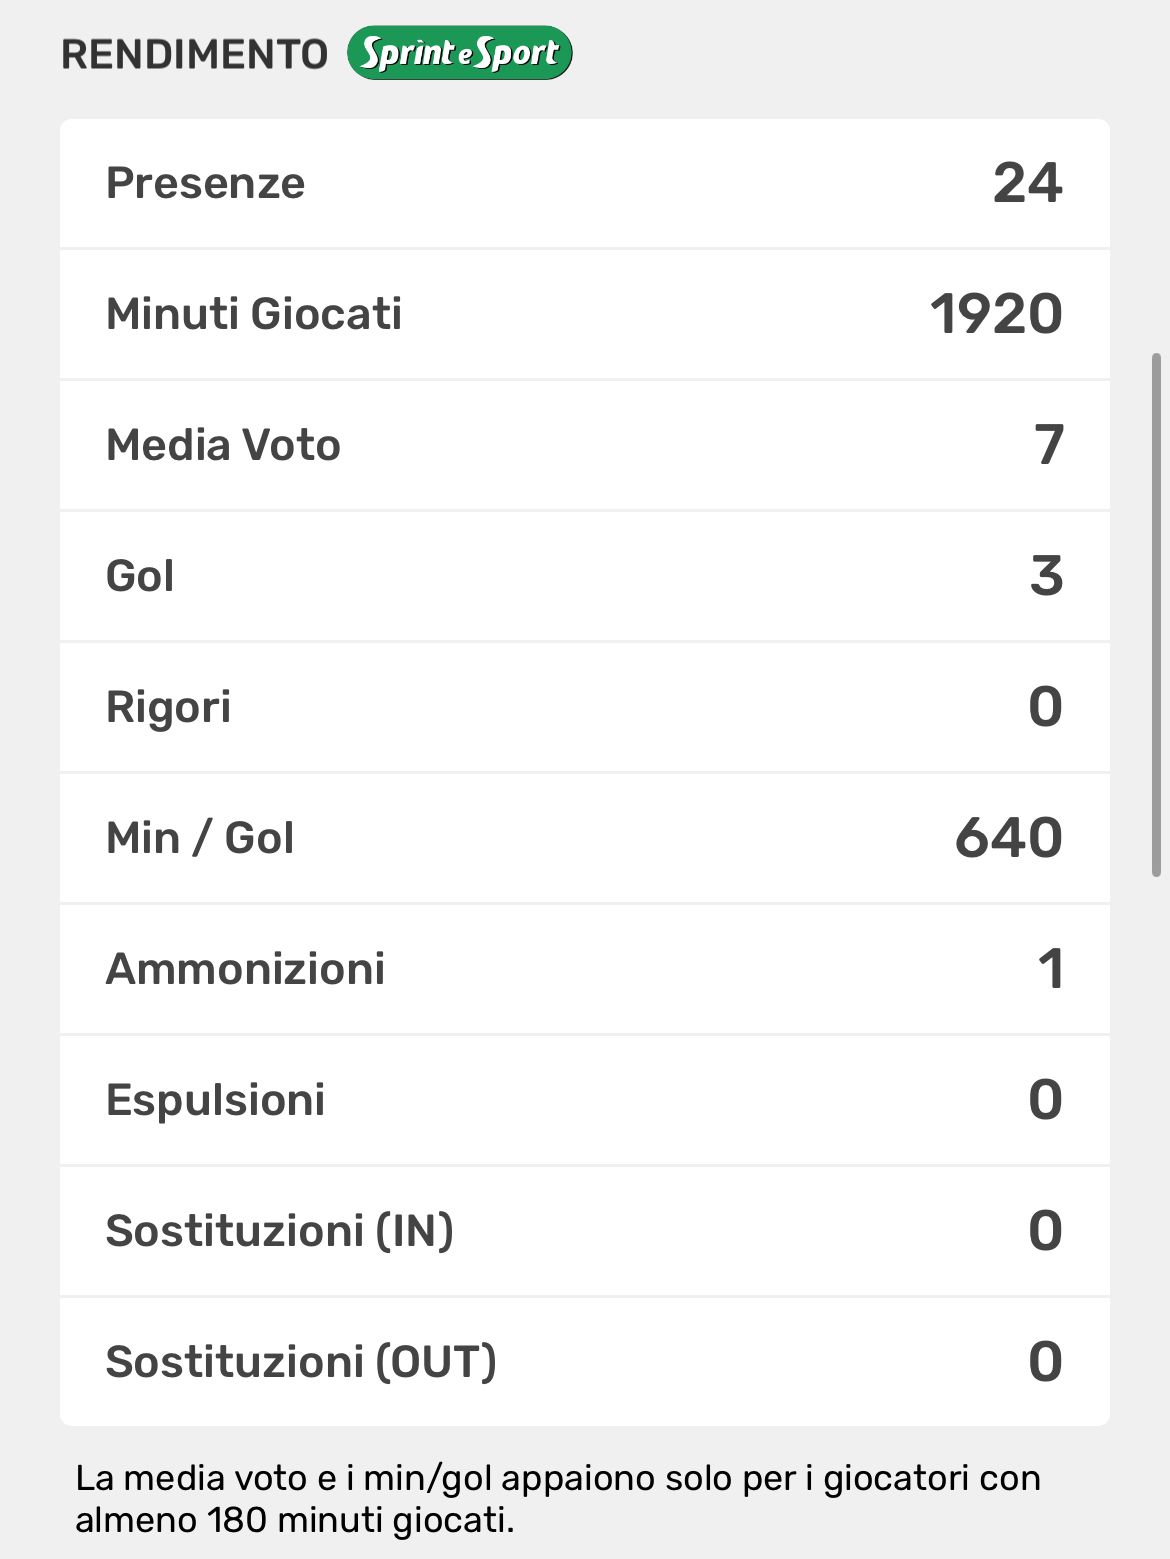Click the Media Voto row

(584, 446)
